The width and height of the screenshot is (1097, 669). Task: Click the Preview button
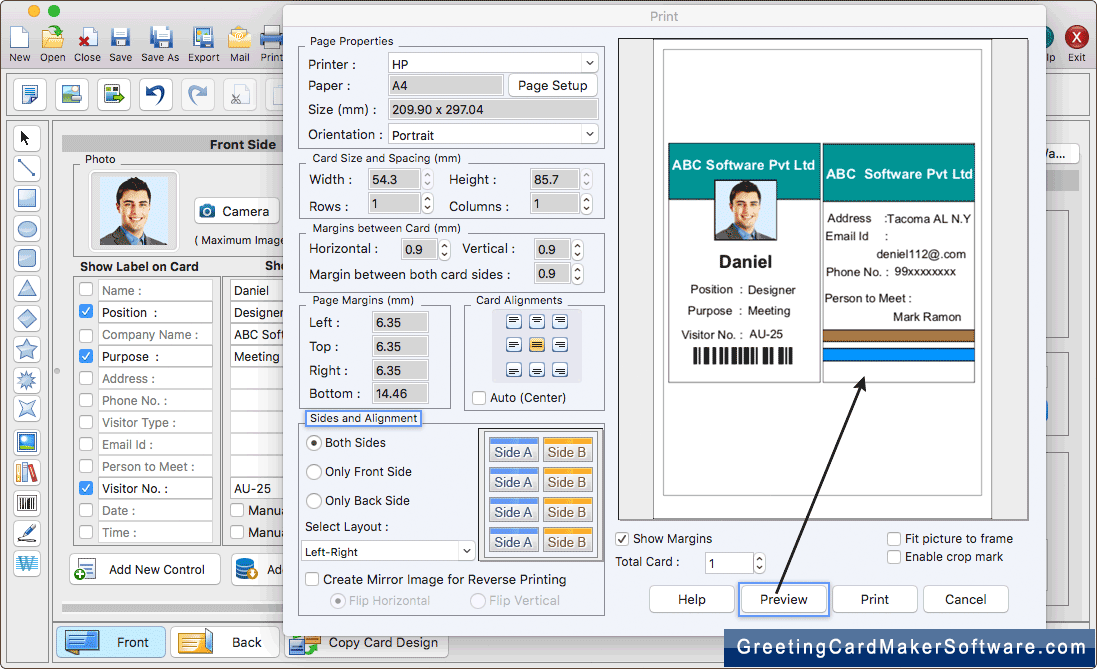coord(784,599)
